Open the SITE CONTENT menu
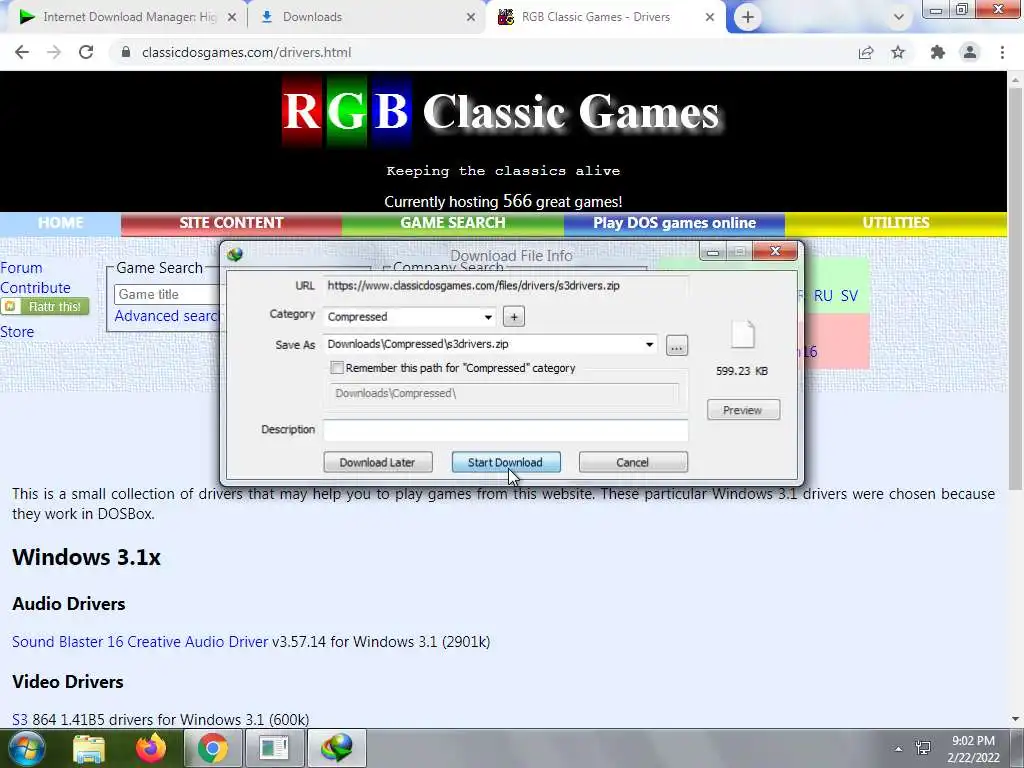 pyautogui.click(x=231, y=223)
